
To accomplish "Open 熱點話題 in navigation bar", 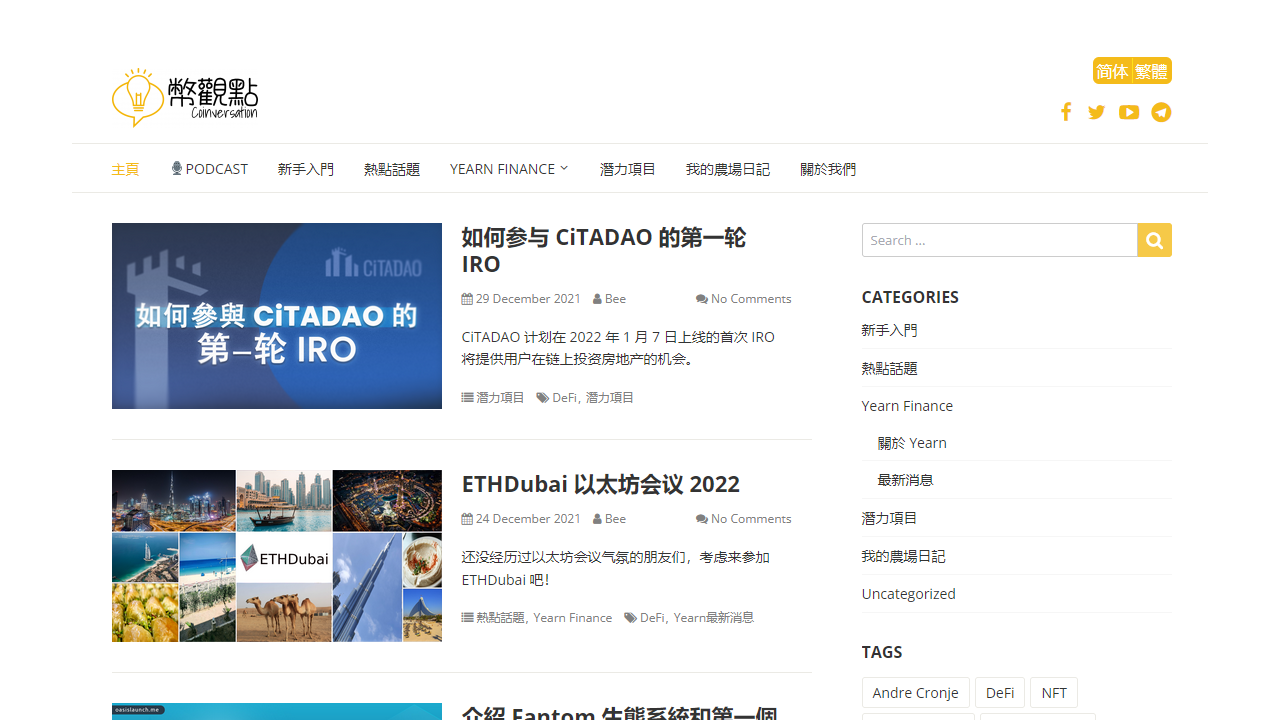I will click(x=392, y=169).
